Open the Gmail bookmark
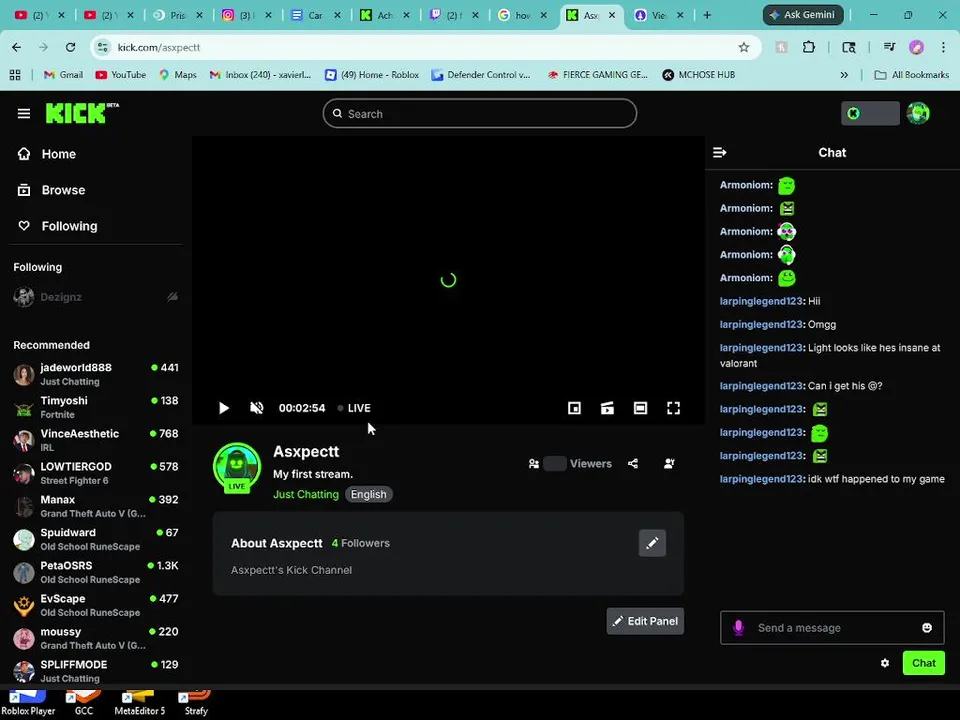 [63, 75]
